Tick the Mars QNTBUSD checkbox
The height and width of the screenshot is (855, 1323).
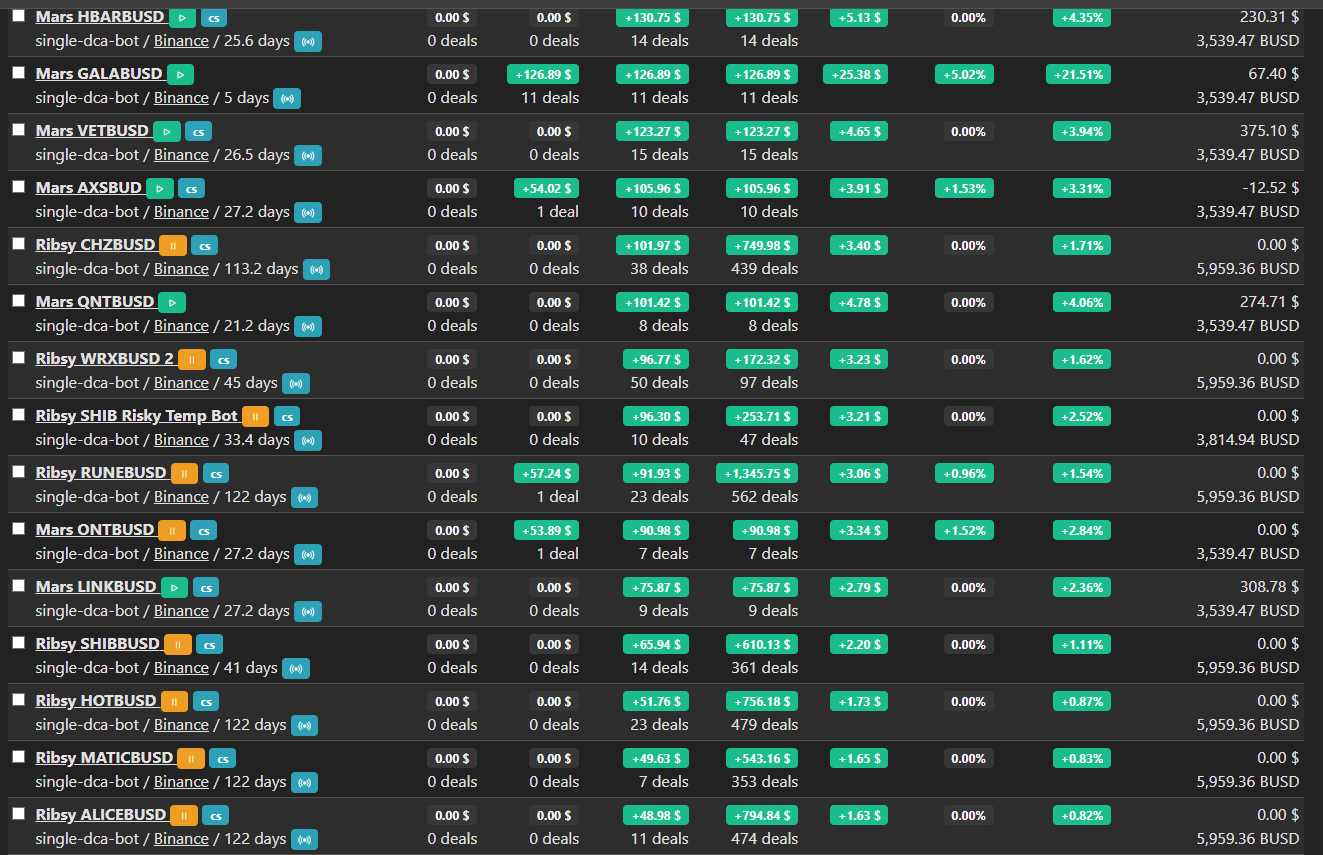point(18,300)
